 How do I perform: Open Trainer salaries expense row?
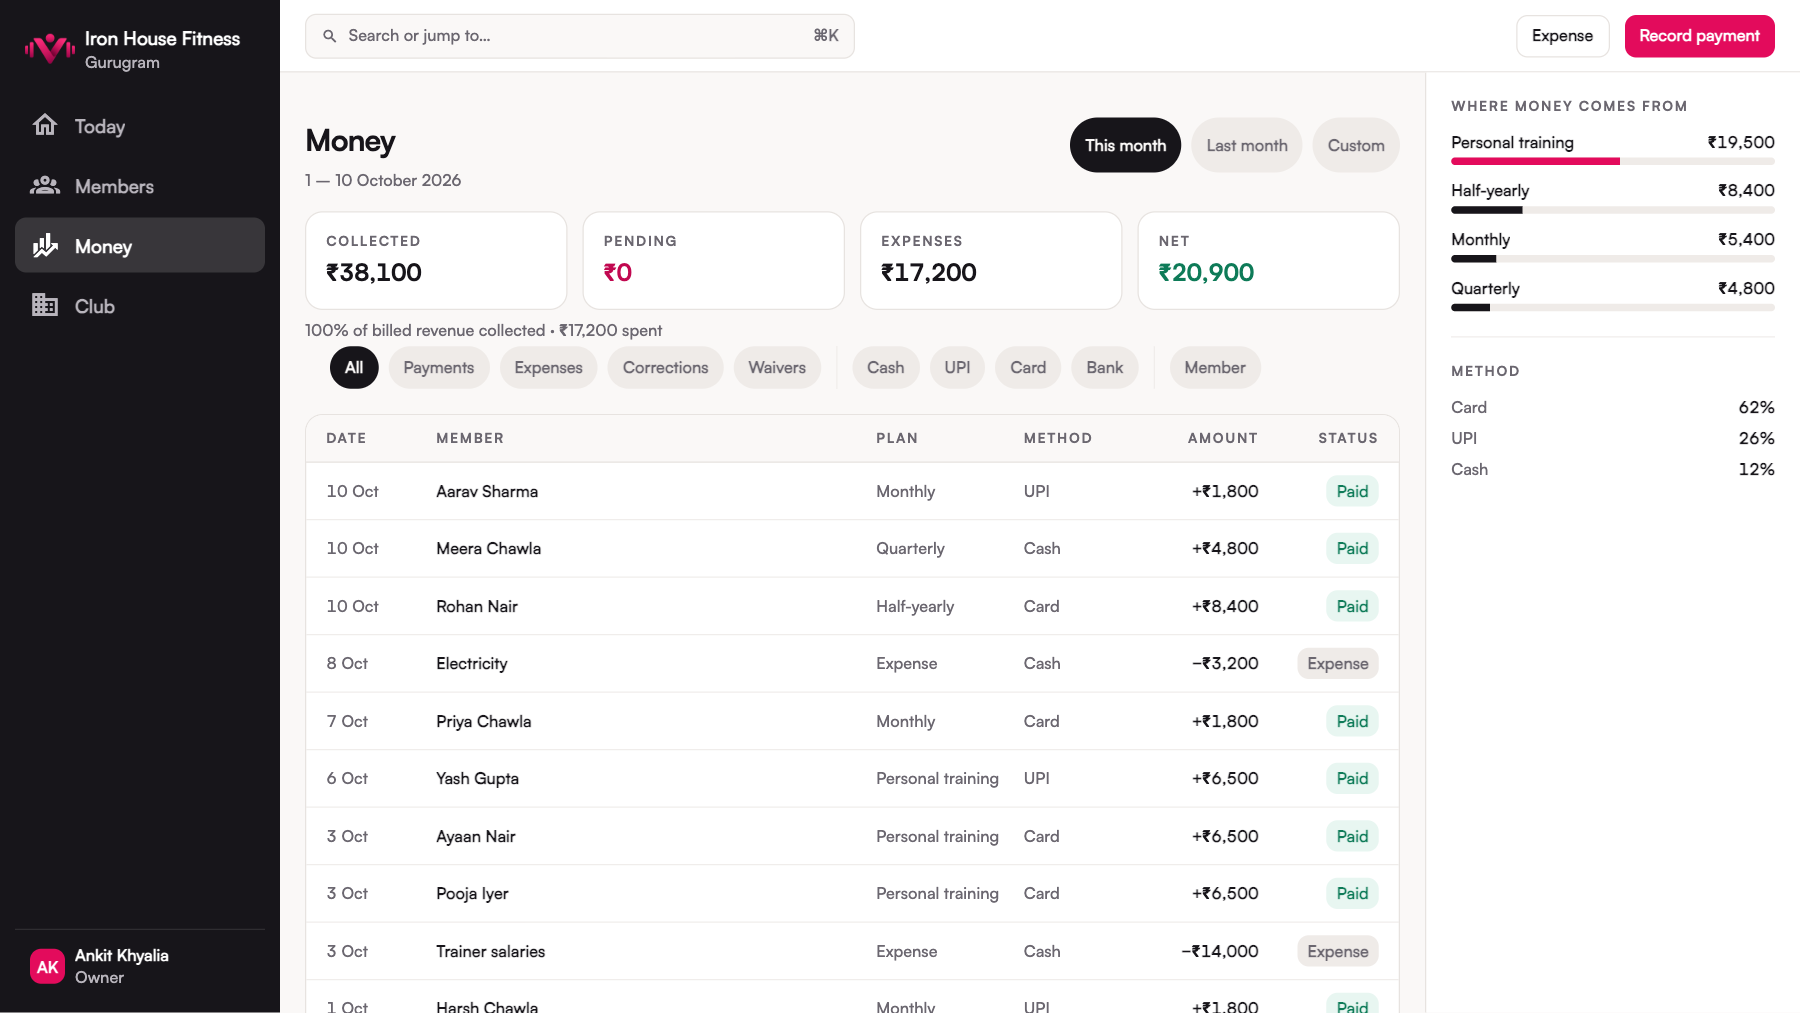[x=852, y=951]
